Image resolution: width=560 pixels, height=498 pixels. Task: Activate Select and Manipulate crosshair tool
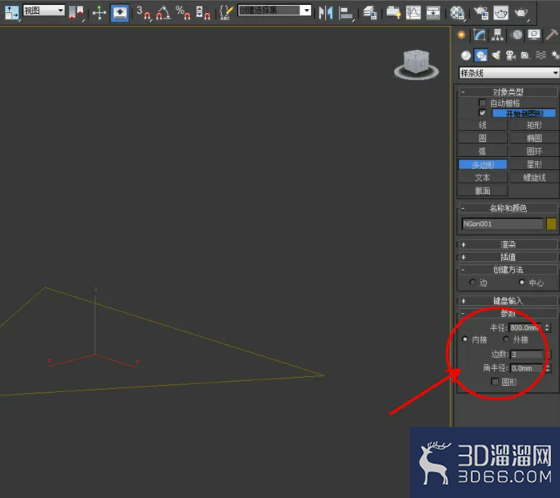click(99, 13)
